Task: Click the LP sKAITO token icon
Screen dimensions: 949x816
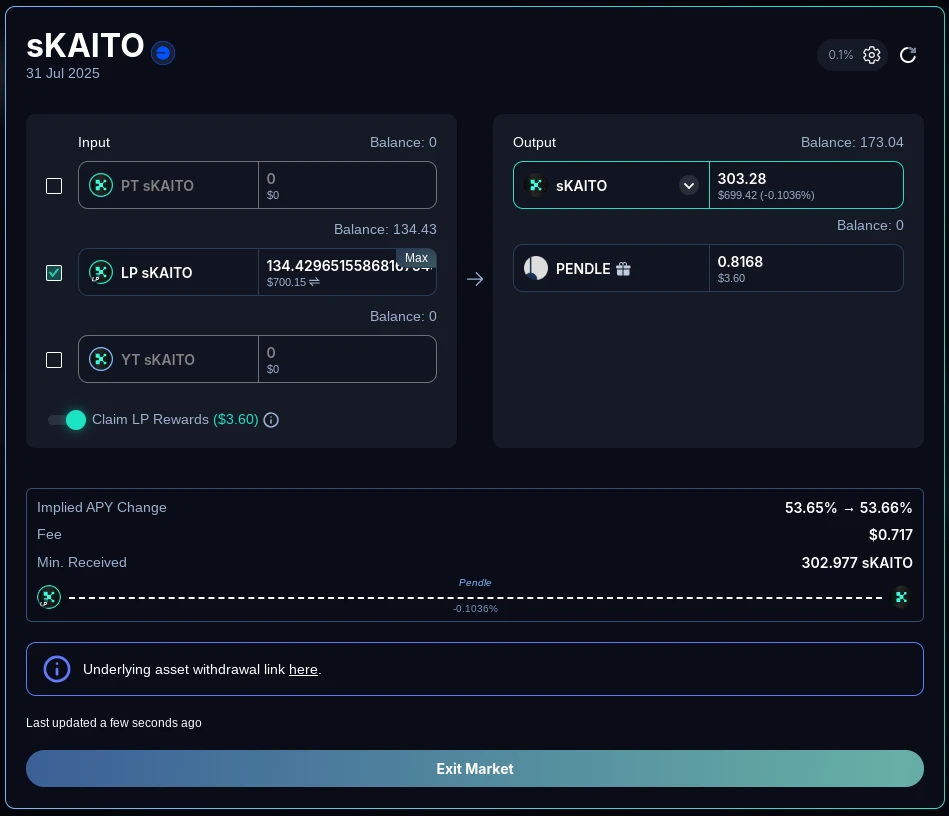Action: [101, 272]
